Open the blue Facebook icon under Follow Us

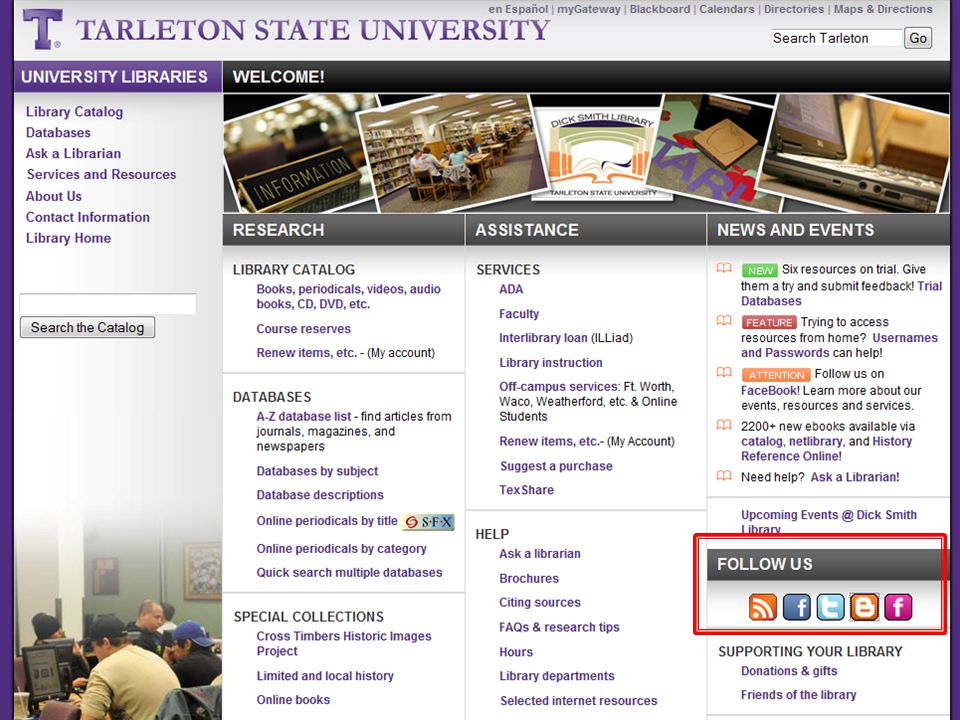(797, 607)
